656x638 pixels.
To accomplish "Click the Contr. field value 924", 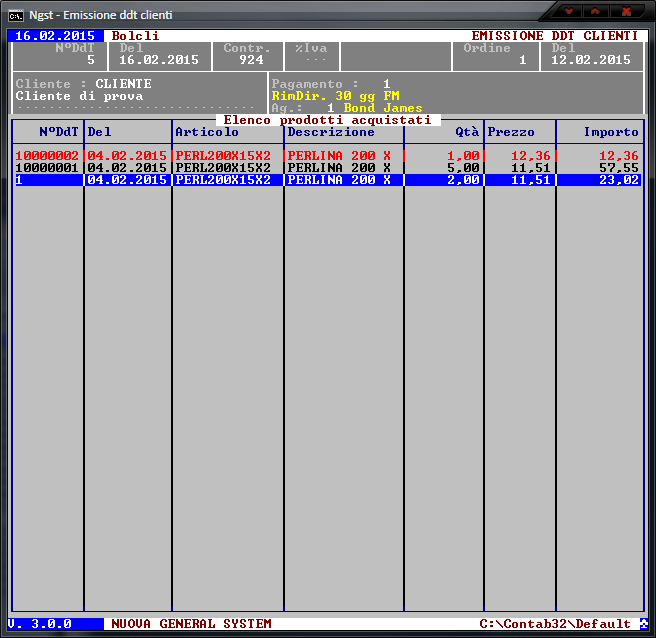I will [251, 60].
